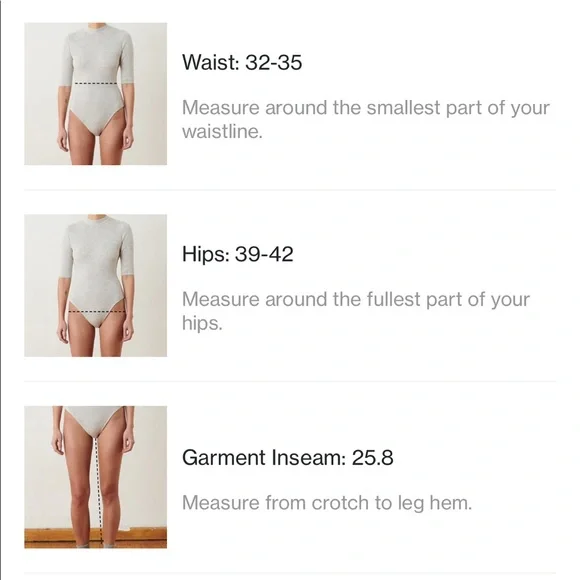Click the divider below the hips section
Viewport: 580px width, 580px height.
pyautogui.click(x=290, y=381)
